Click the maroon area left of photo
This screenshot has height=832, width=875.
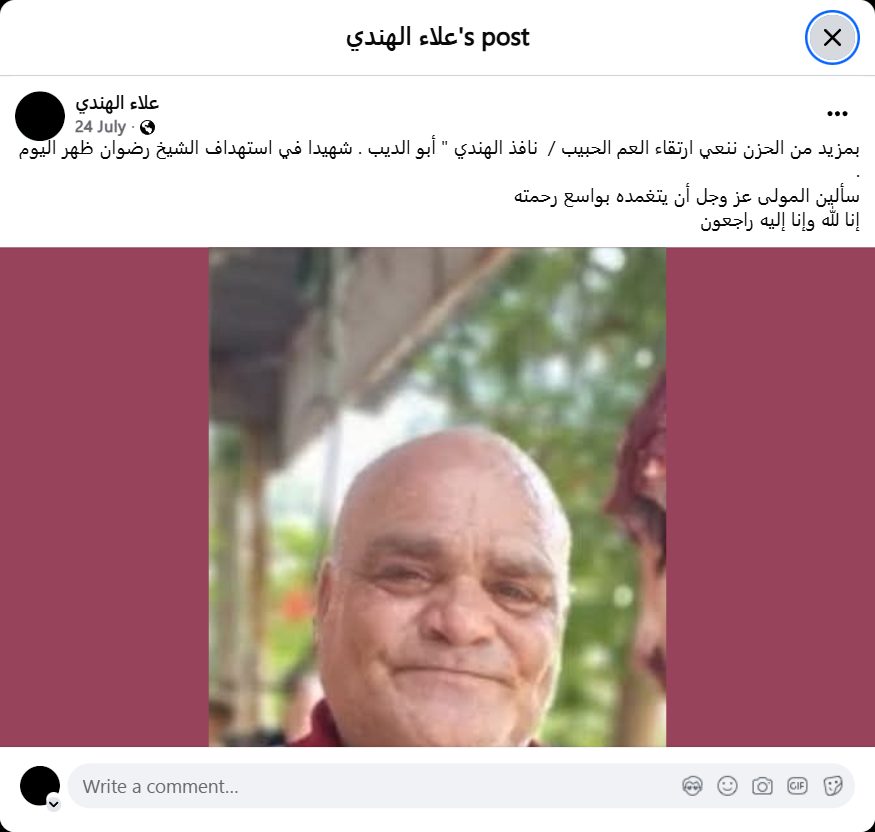pos(104,497)
